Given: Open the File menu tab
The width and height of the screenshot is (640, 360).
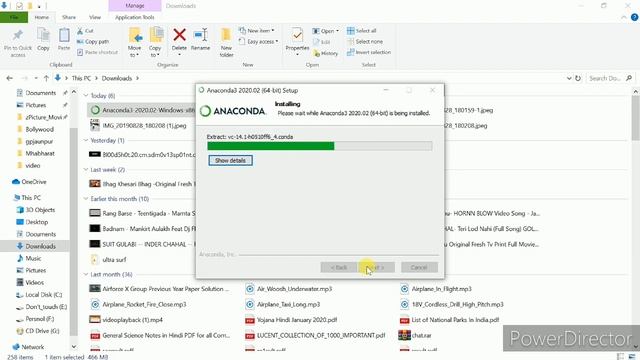Looking at the screenshot, I should pyautogui.click(x=14, y=17).
